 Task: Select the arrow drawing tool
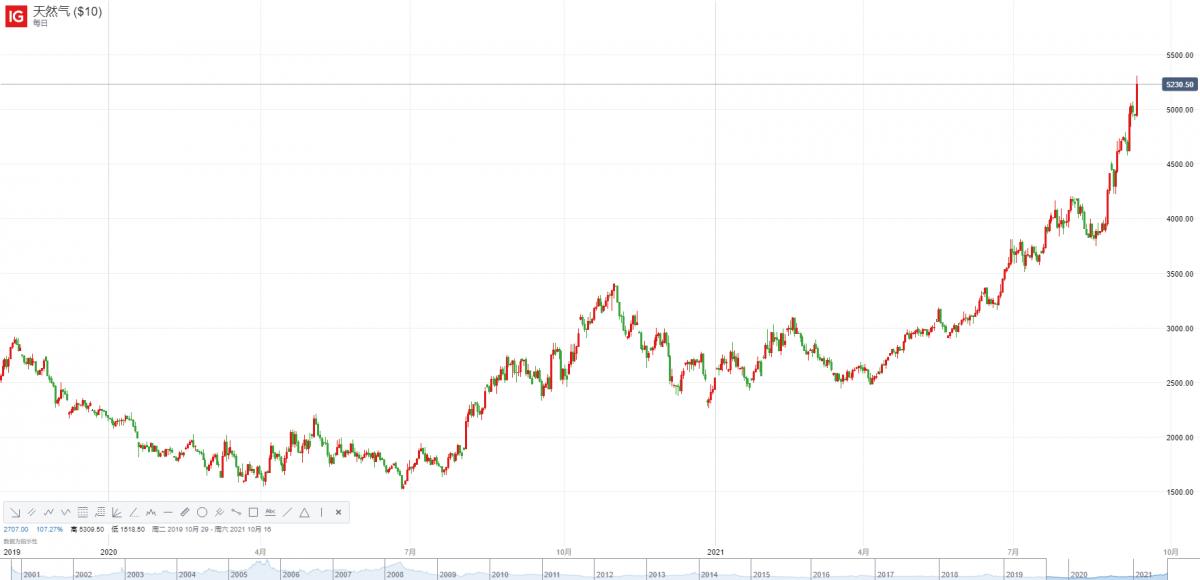[15, 512]
